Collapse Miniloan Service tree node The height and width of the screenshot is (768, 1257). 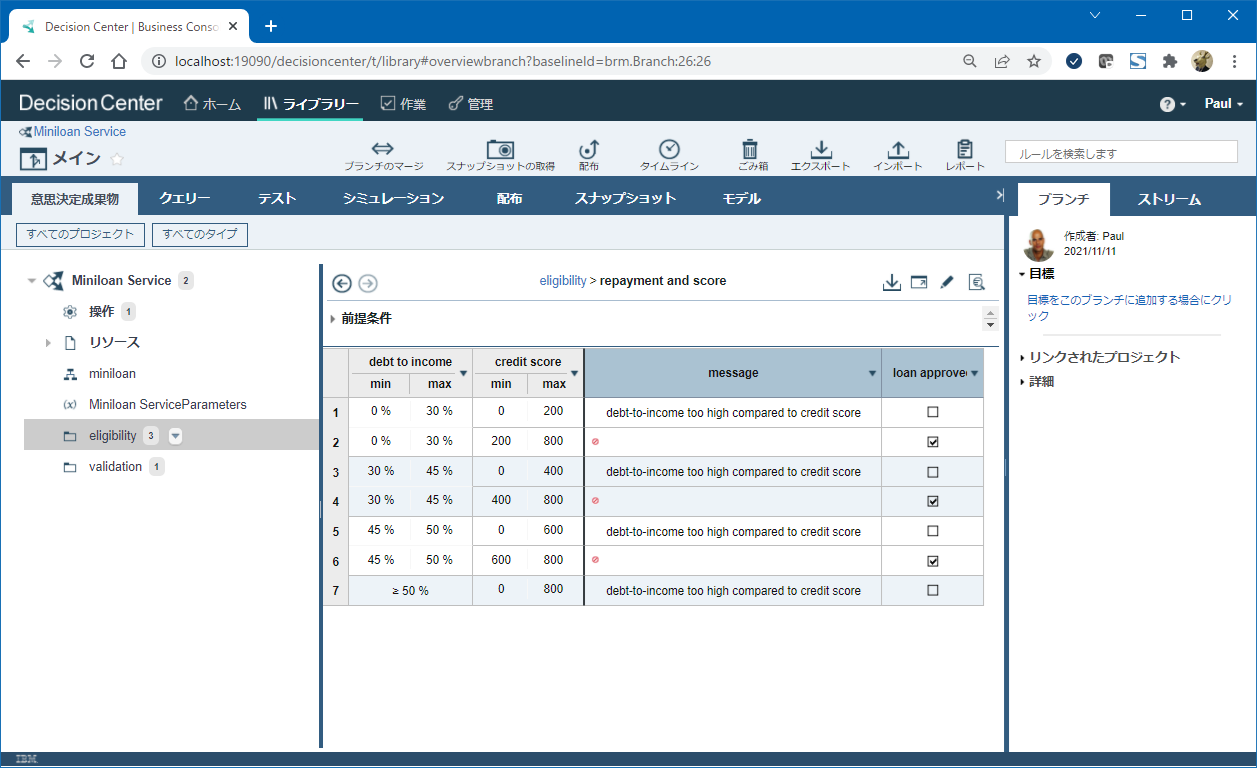click(x=32, y=281)
